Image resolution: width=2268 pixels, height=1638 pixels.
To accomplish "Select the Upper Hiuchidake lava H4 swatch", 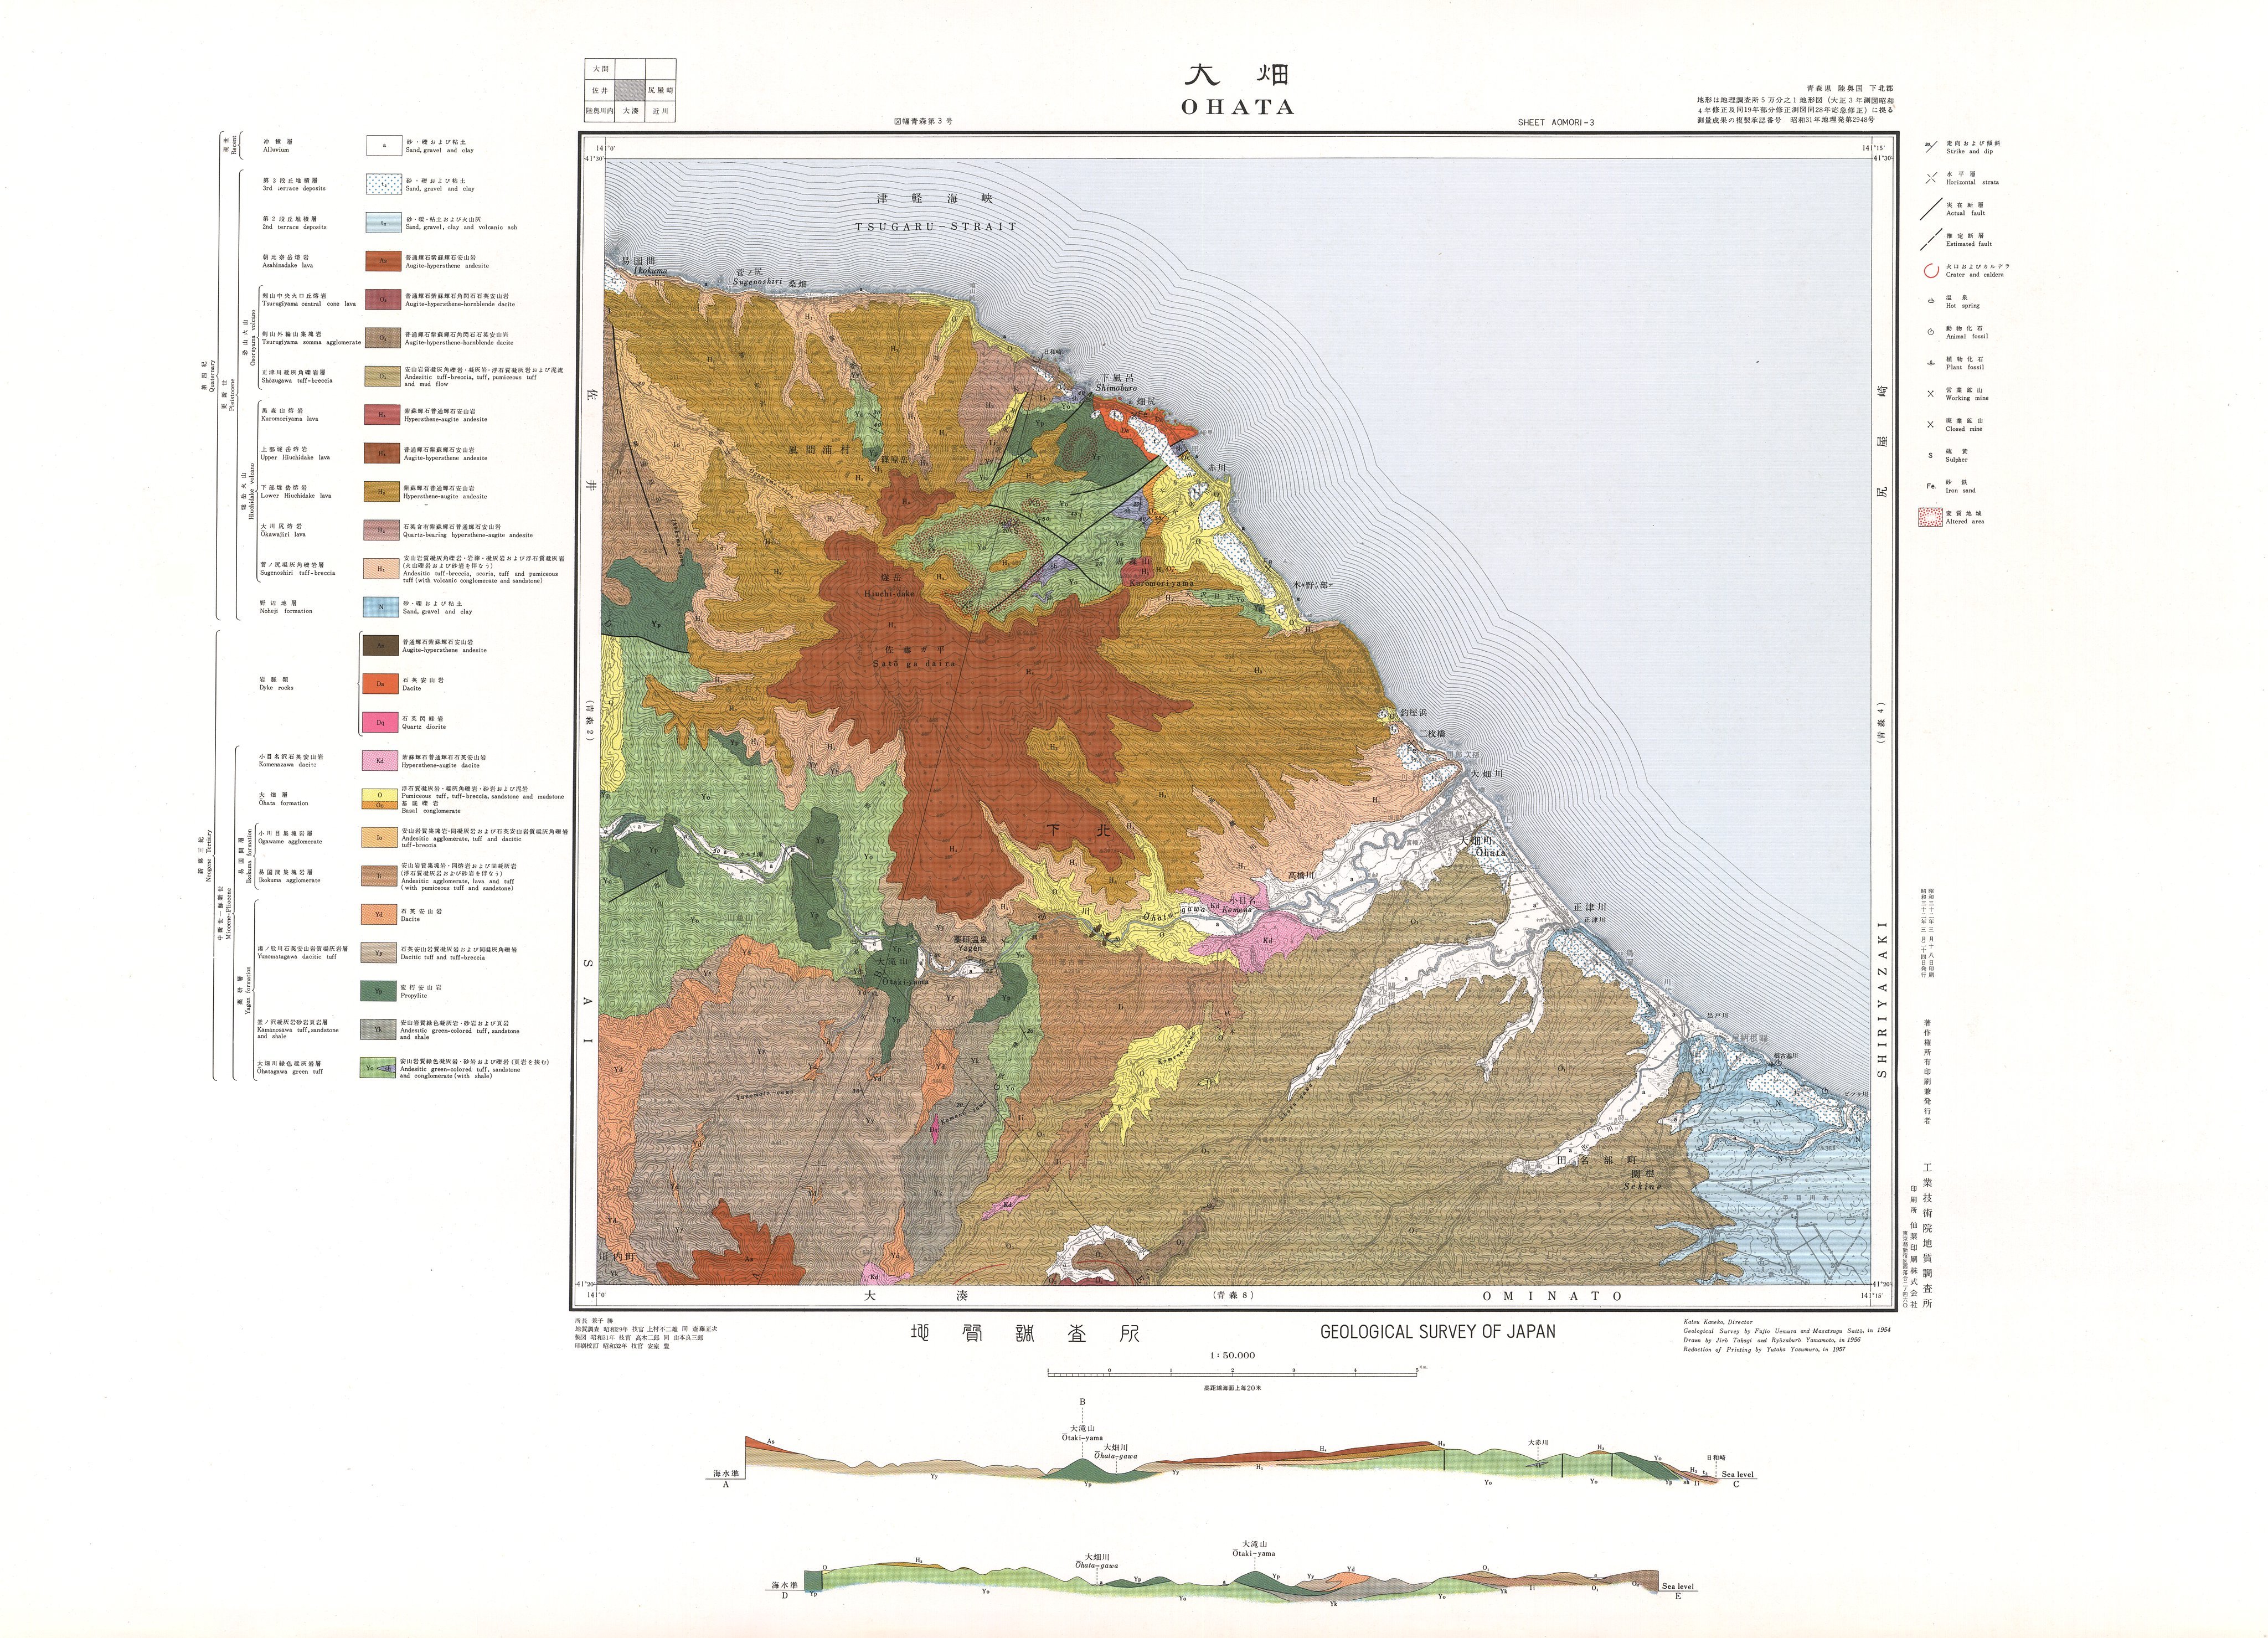I will click(382, 453).
